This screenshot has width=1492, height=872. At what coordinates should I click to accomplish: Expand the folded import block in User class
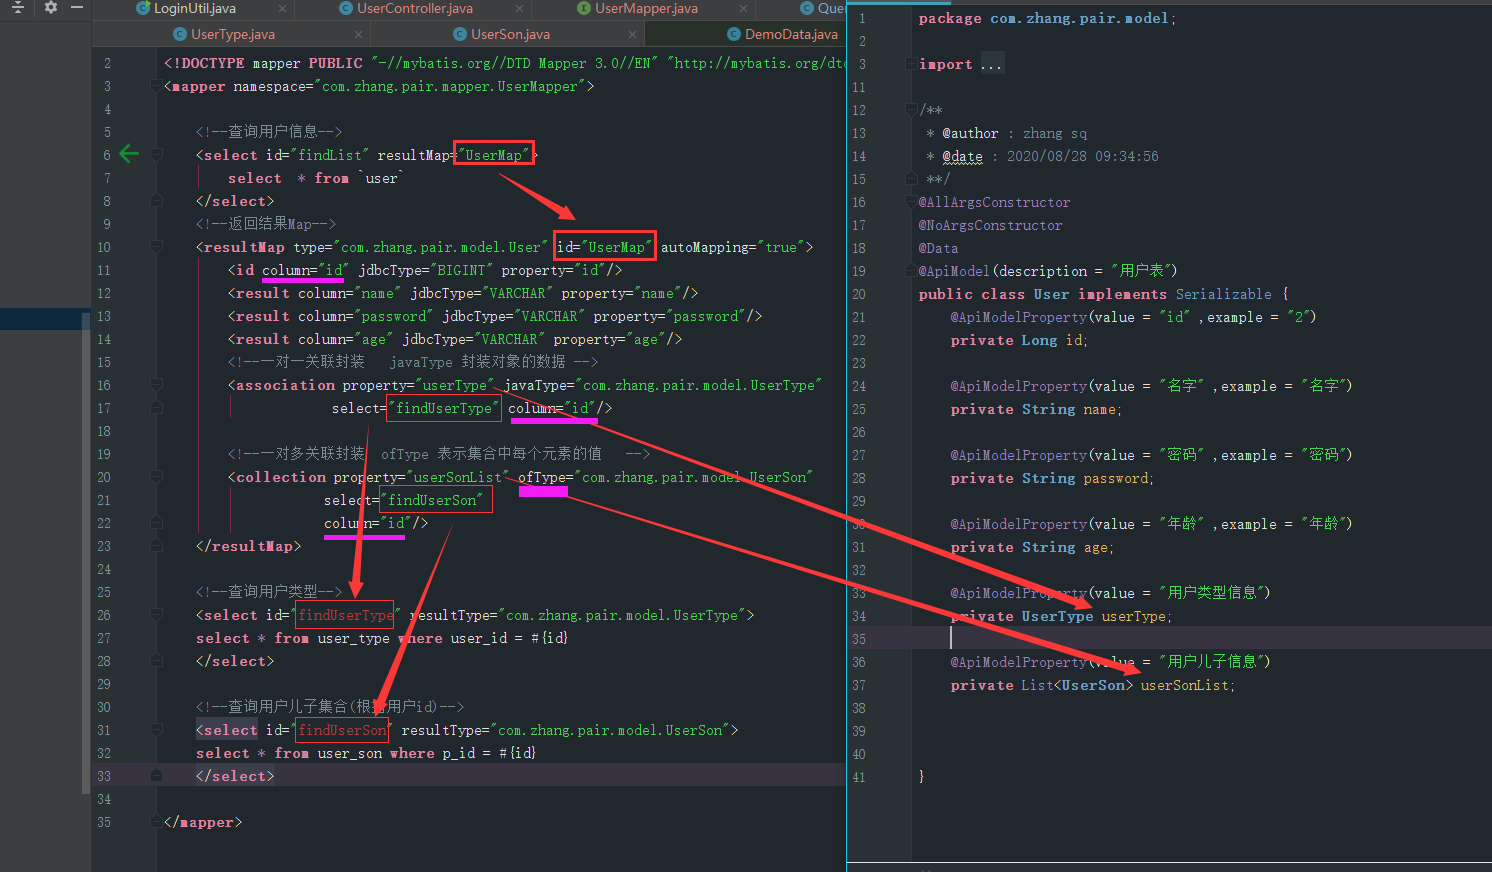911,64
